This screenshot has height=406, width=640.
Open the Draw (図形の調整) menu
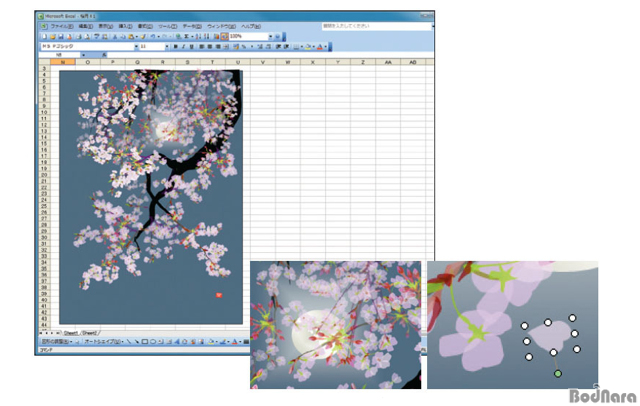[x=57, y=342]
